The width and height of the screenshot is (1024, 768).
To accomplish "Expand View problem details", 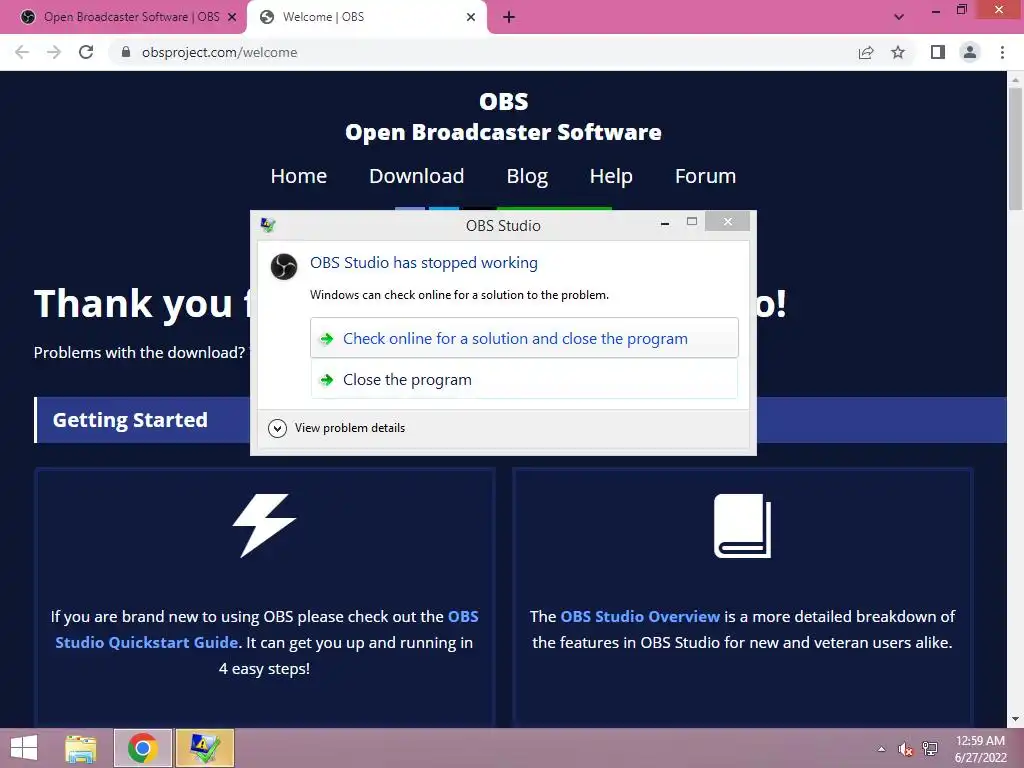I will click(x=337, y=428).
